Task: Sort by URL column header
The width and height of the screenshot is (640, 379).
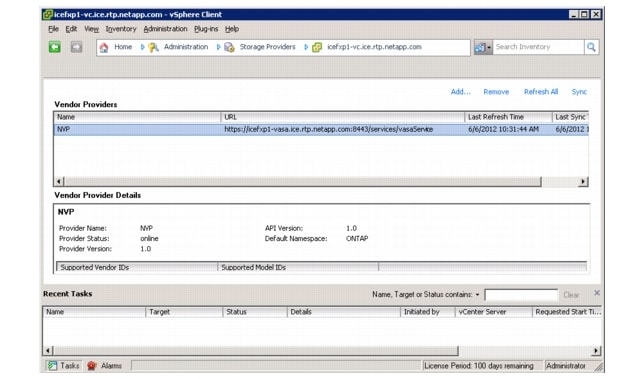Action: (343, 117)
